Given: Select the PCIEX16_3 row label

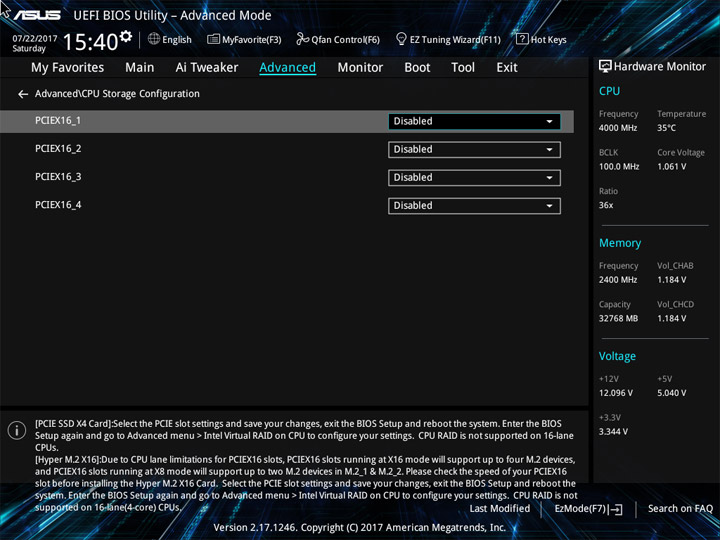Looking at the screenshot, I should pos(58,177).
